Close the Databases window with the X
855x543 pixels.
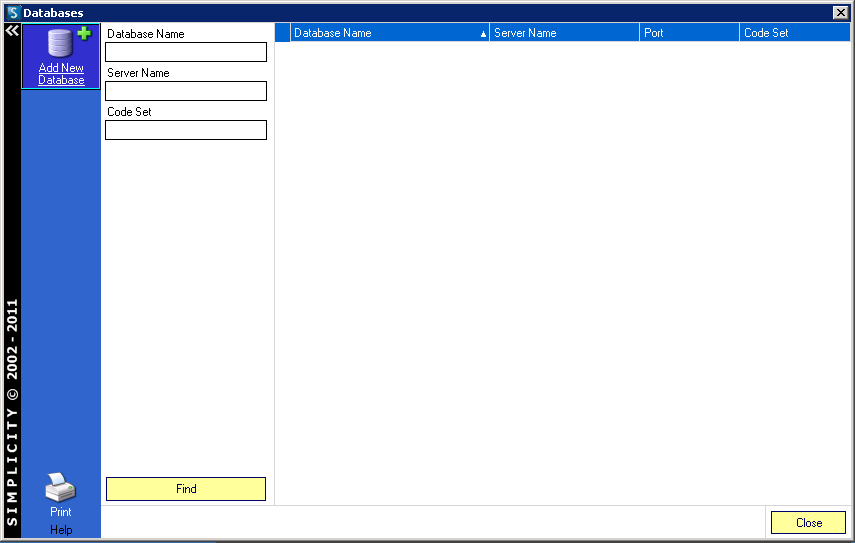point(840,13)
